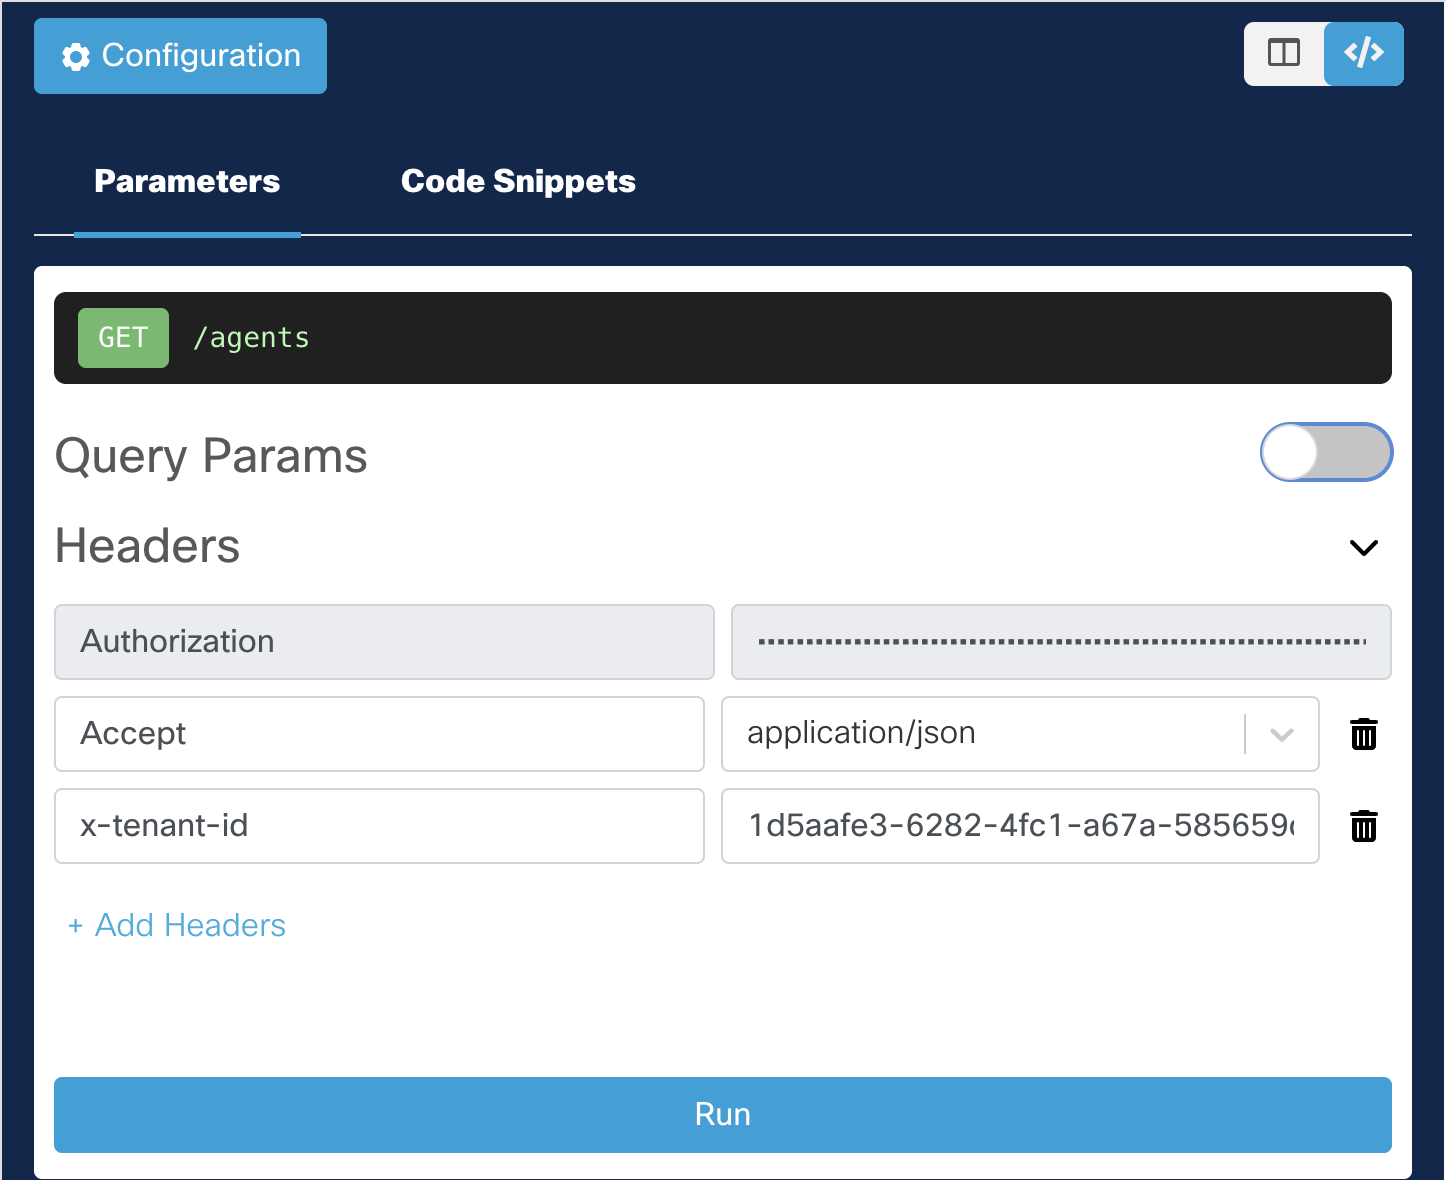
Task: Click the masked Authorization token field
Action: [x=1060, y=642]
